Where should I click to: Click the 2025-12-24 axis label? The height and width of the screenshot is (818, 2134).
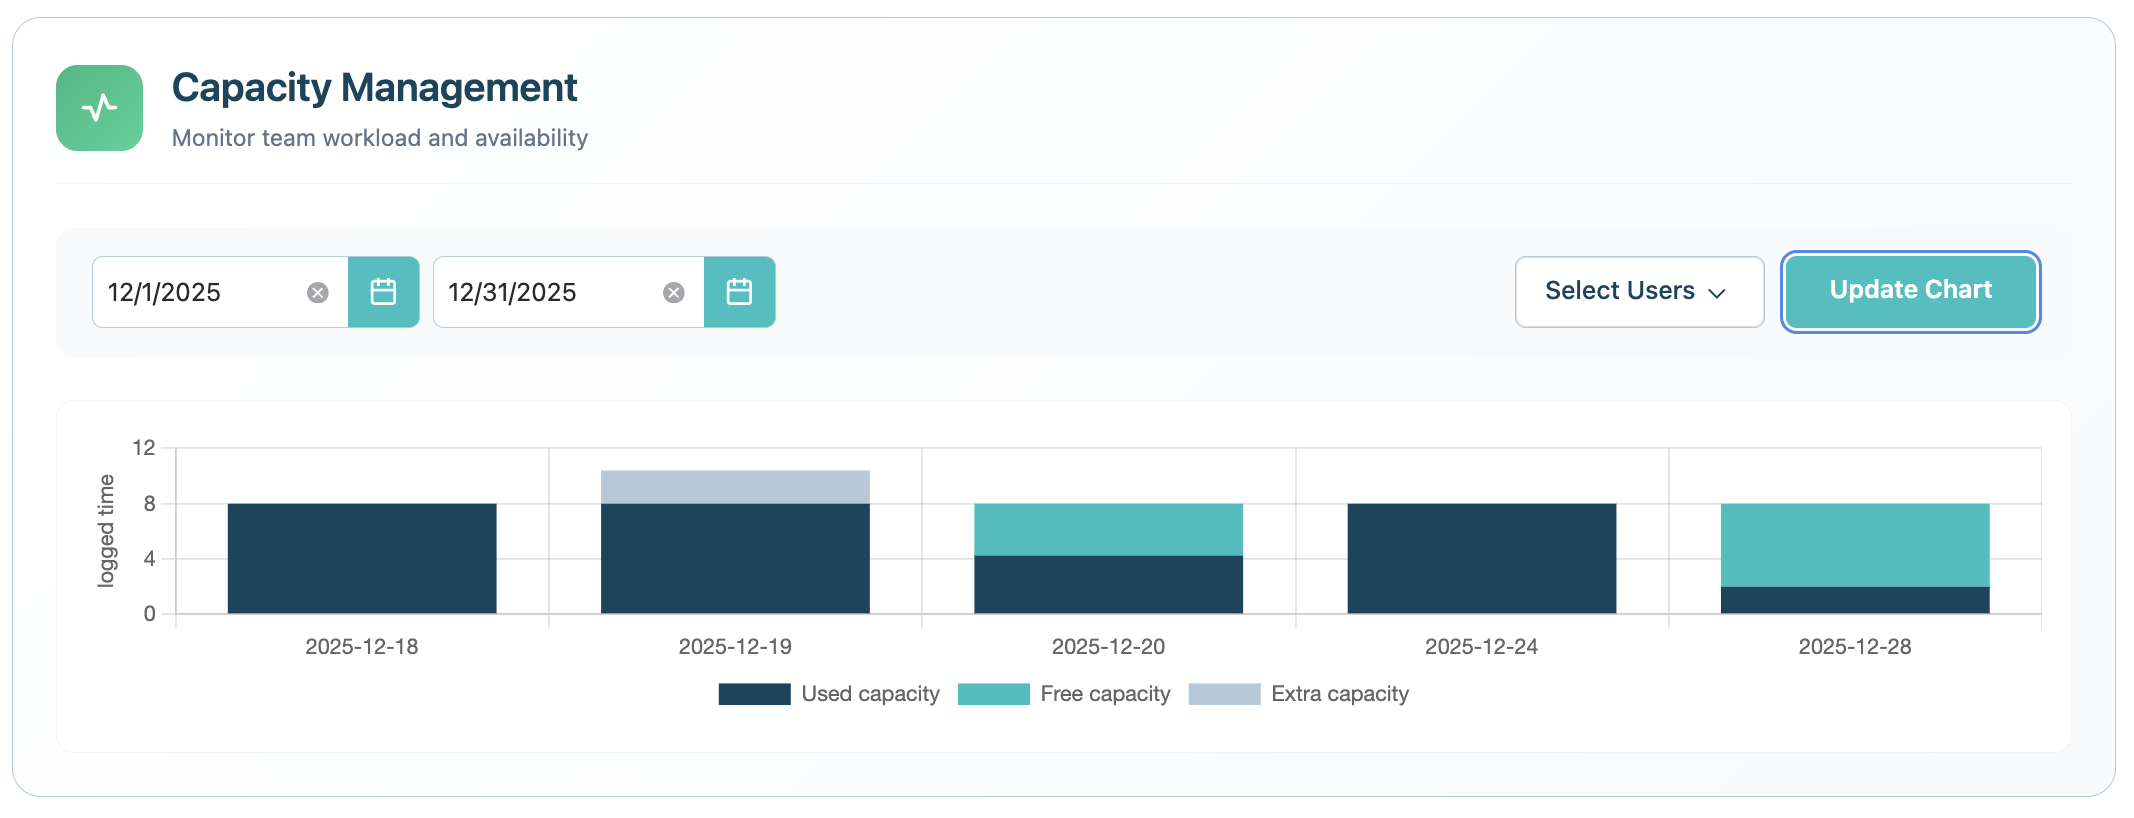click(x=1482, y=647)
